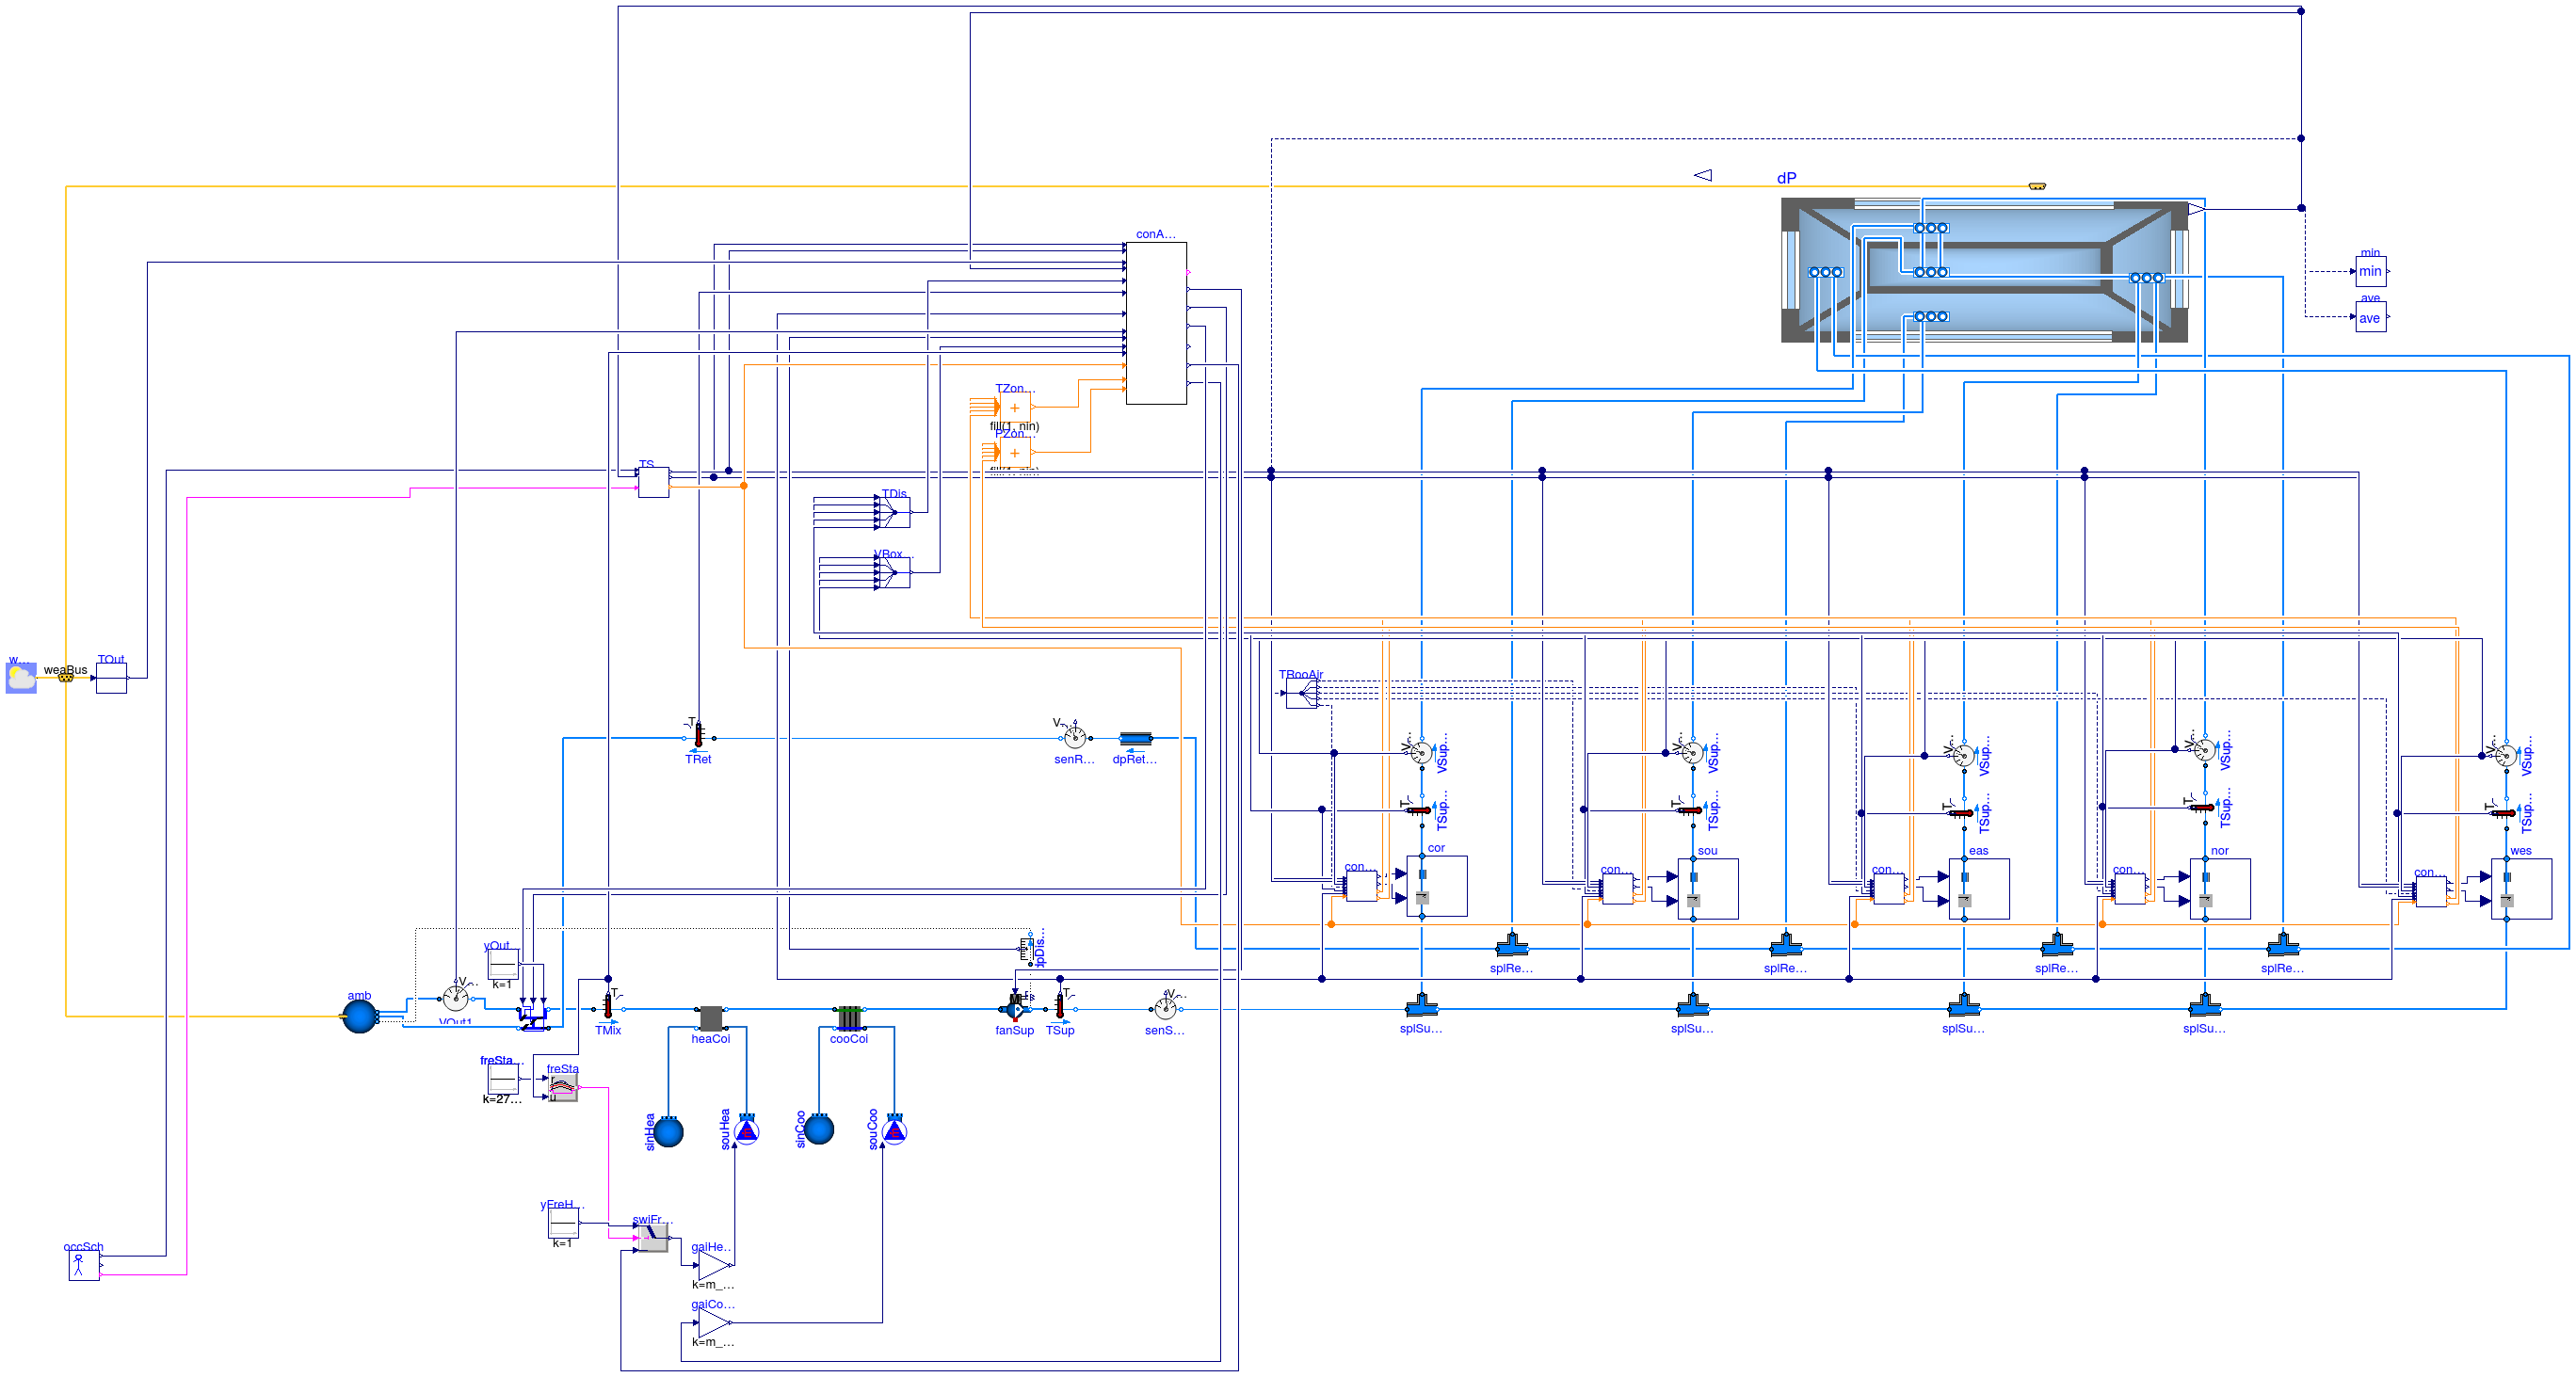
Task: Select the VBox multiplexer block
Action: (894, 573)
